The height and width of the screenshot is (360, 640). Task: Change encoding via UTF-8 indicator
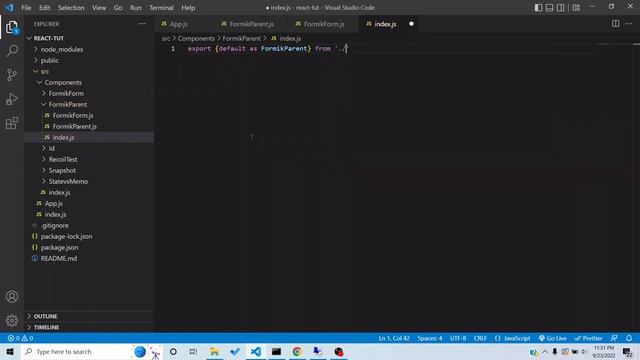point(458,338)
